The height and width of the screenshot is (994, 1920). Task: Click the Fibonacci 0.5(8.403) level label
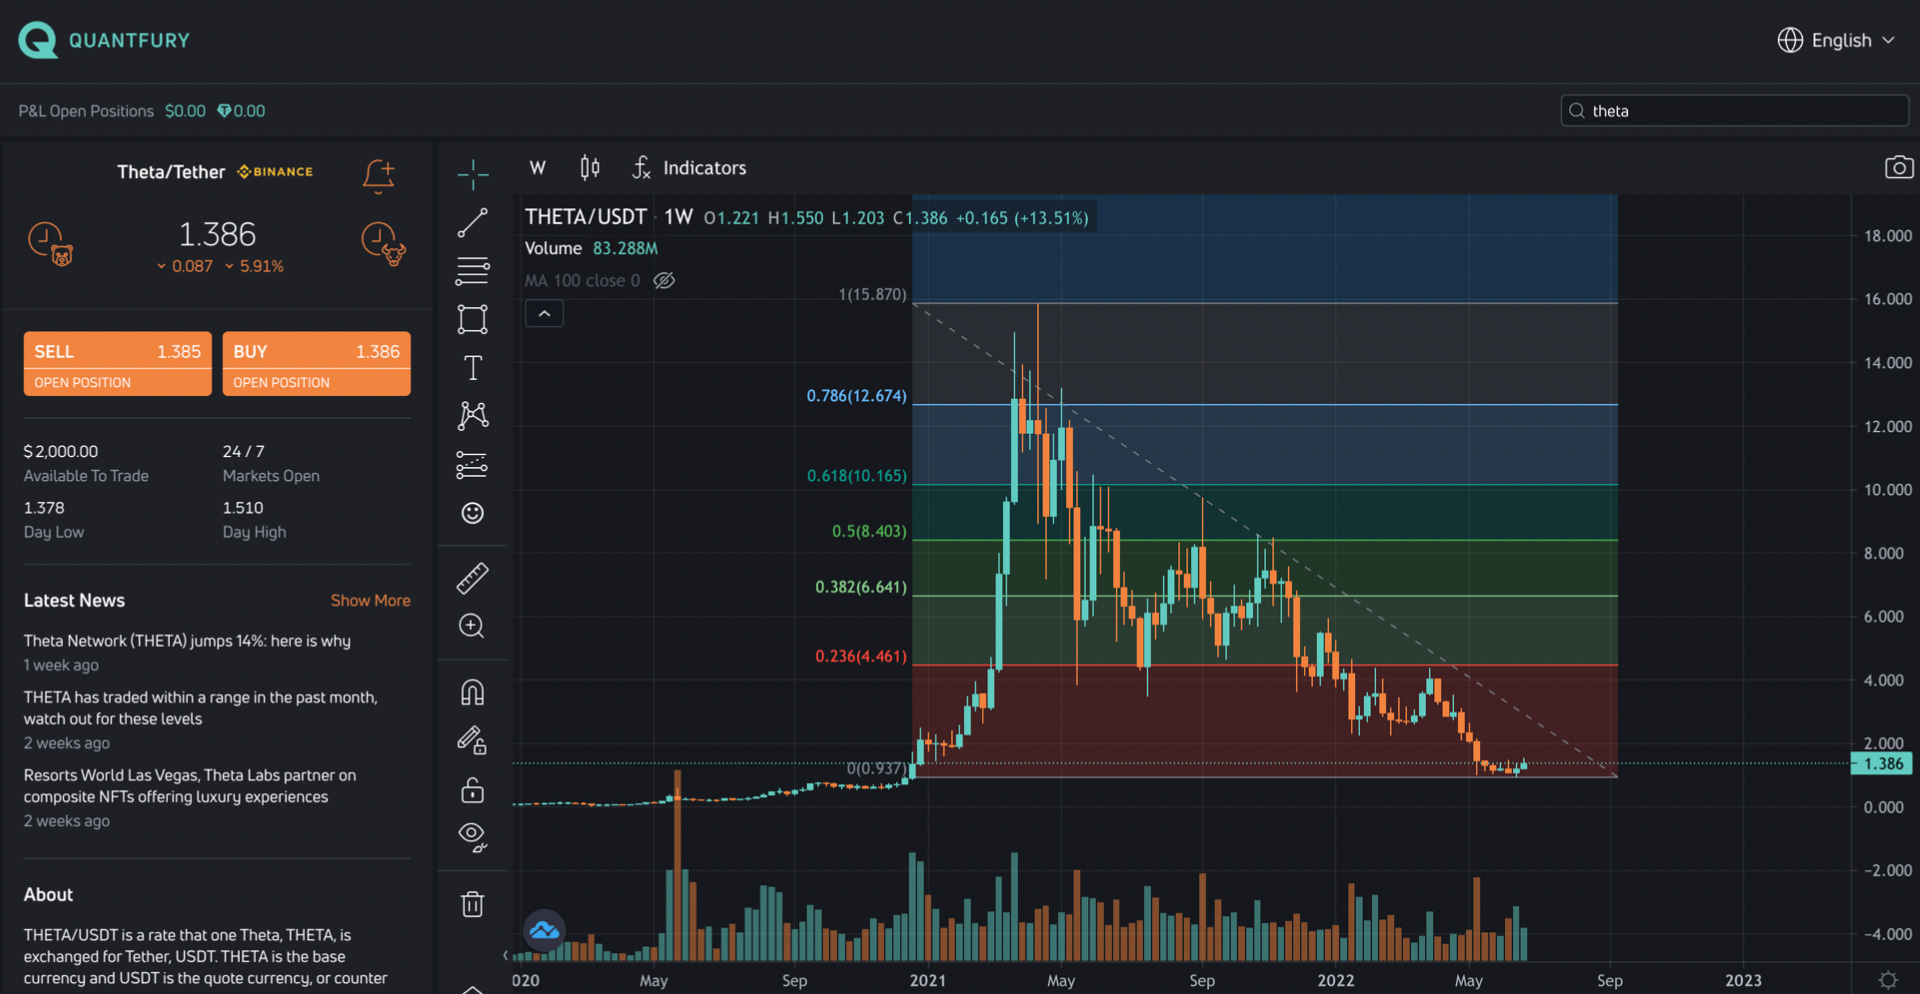pos(869,531)
